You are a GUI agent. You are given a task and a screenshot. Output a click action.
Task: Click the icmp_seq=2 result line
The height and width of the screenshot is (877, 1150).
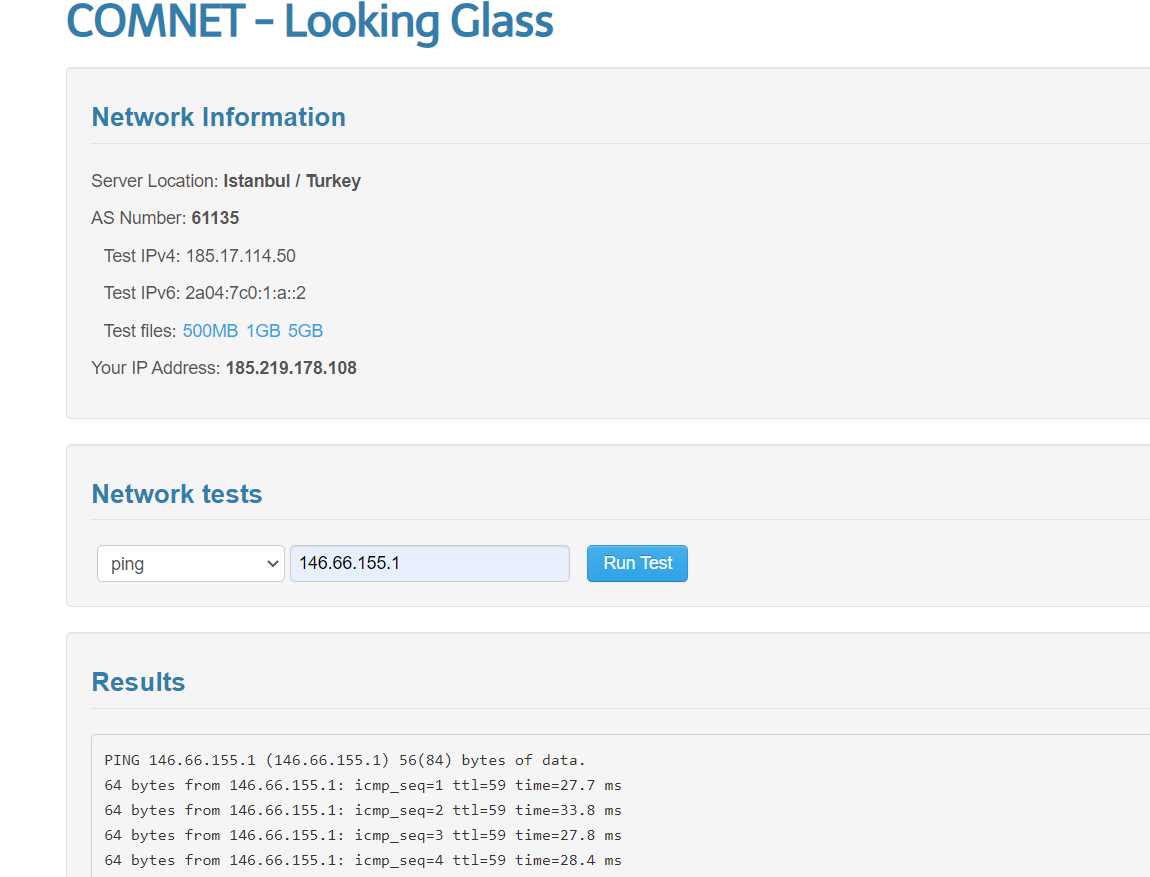362,810
